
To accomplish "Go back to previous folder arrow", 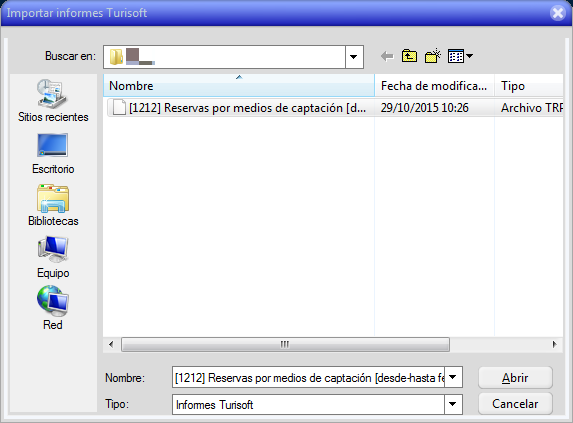I will tap(387, 56).
